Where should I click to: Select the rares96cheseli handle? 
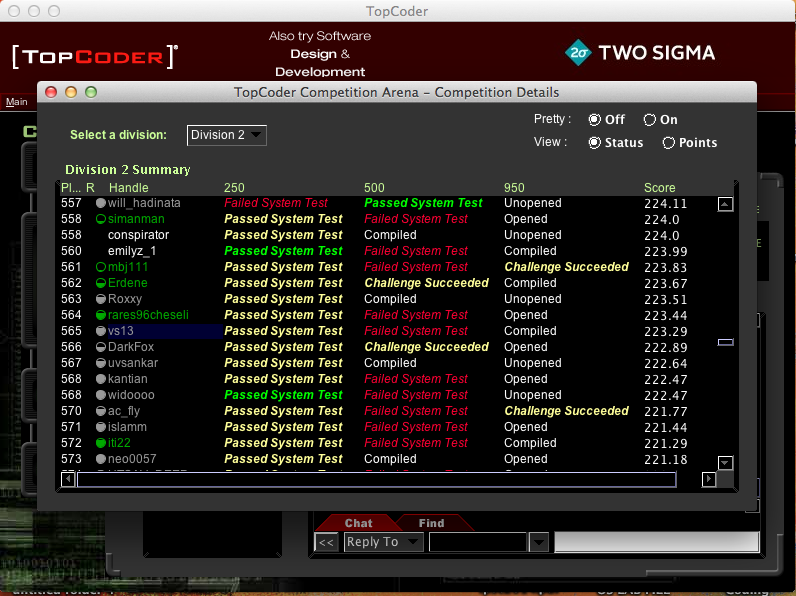(x=148, y=315)
